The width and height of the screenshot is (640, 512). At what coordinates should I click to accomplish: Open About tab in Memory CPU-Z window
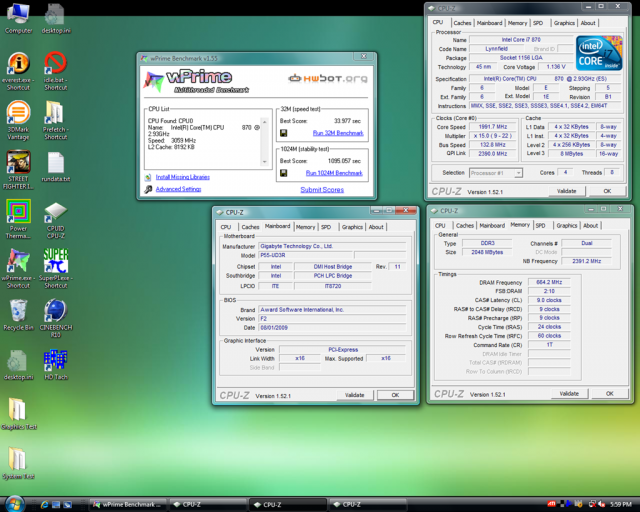(591, 225)
